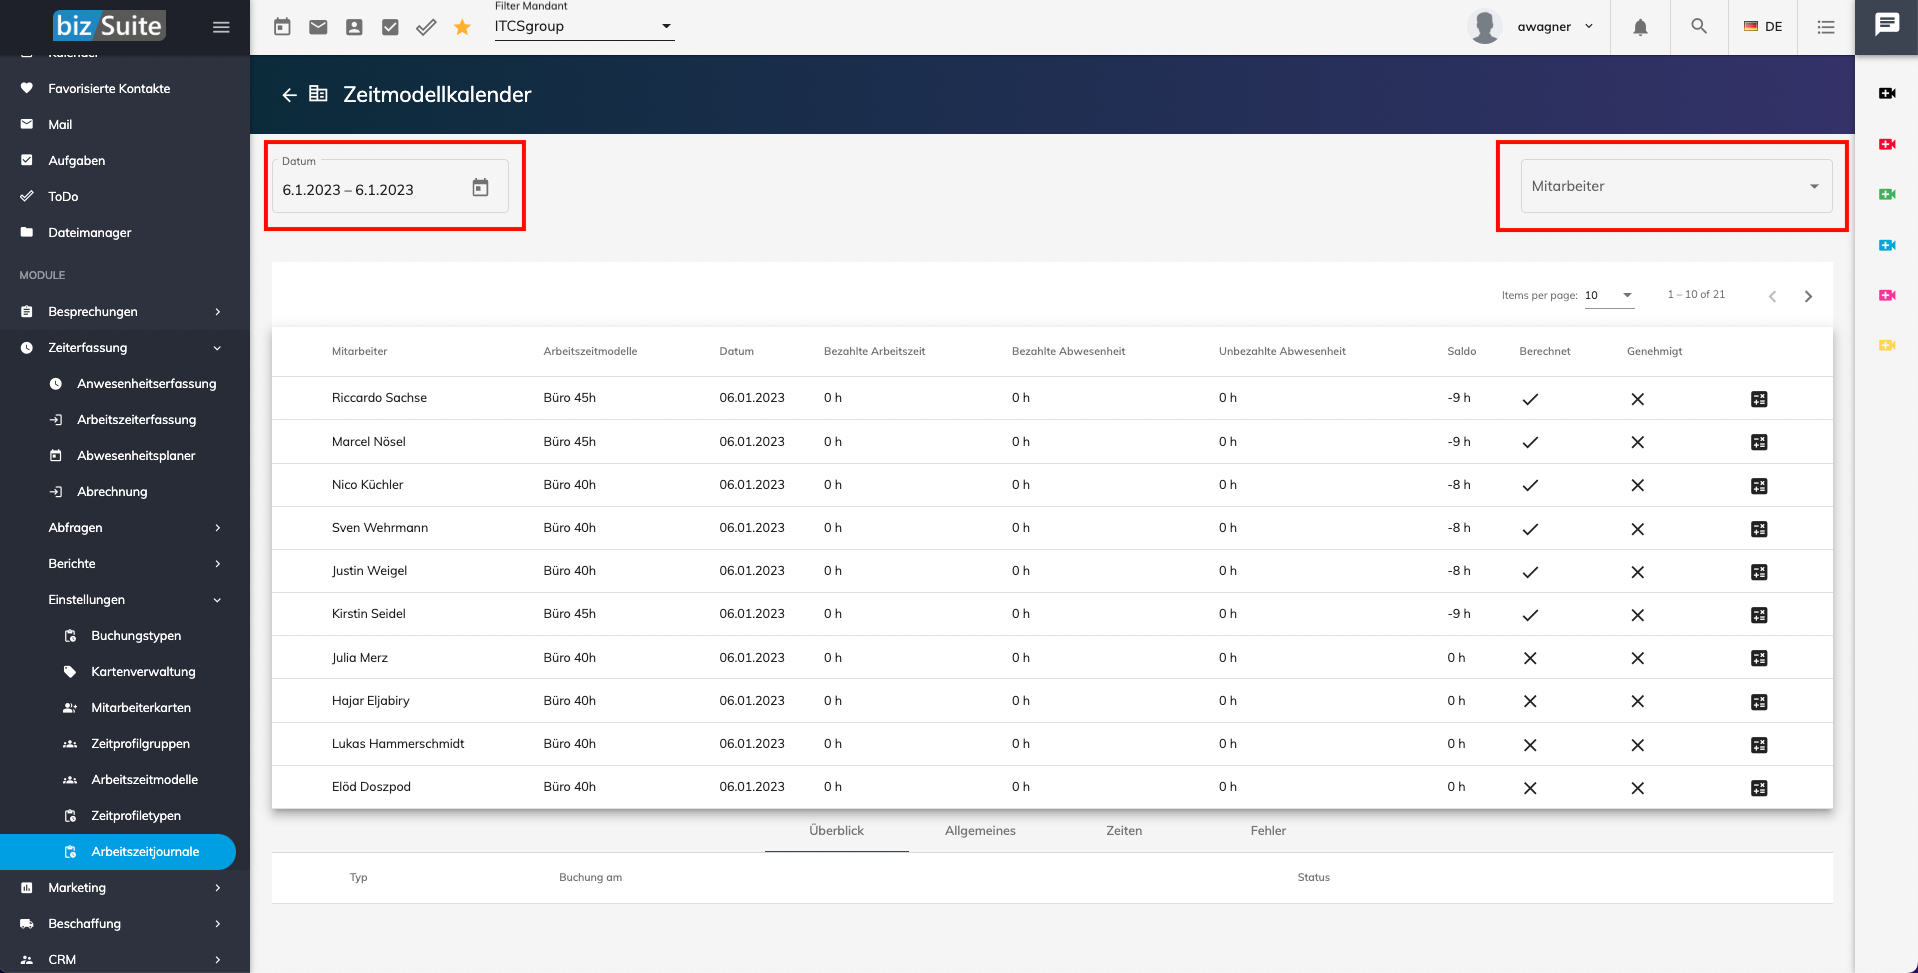This screenshot has width=1918, height=973.
Task: Open the notifications bell
Action: pyautogui.click(x=1640, y=27)
